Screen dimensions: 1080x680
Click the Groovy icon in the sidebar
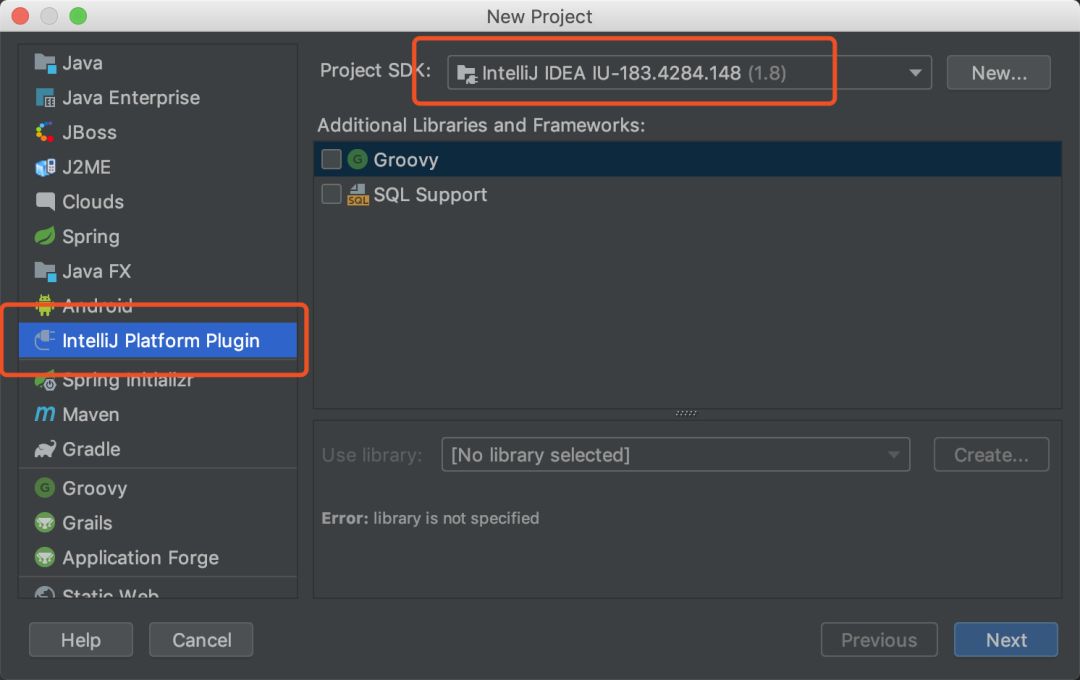pyautogui.click(x=45, y=488)
